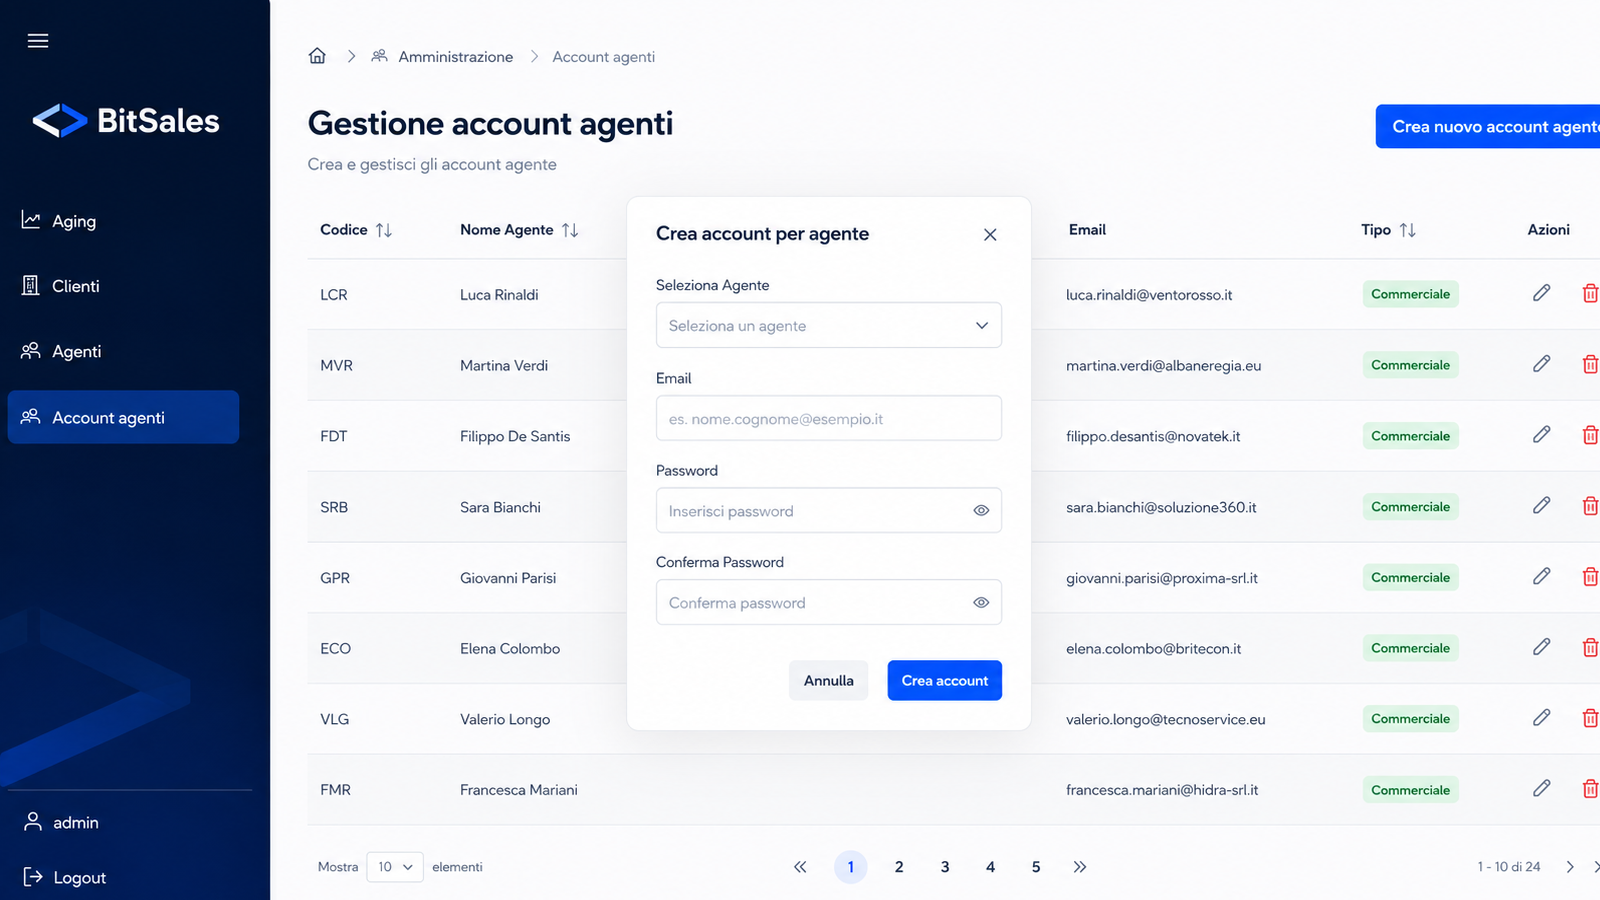Log out using the Logout link
Viewport: 1600px width, 900px height.
(x=65, y=877)
